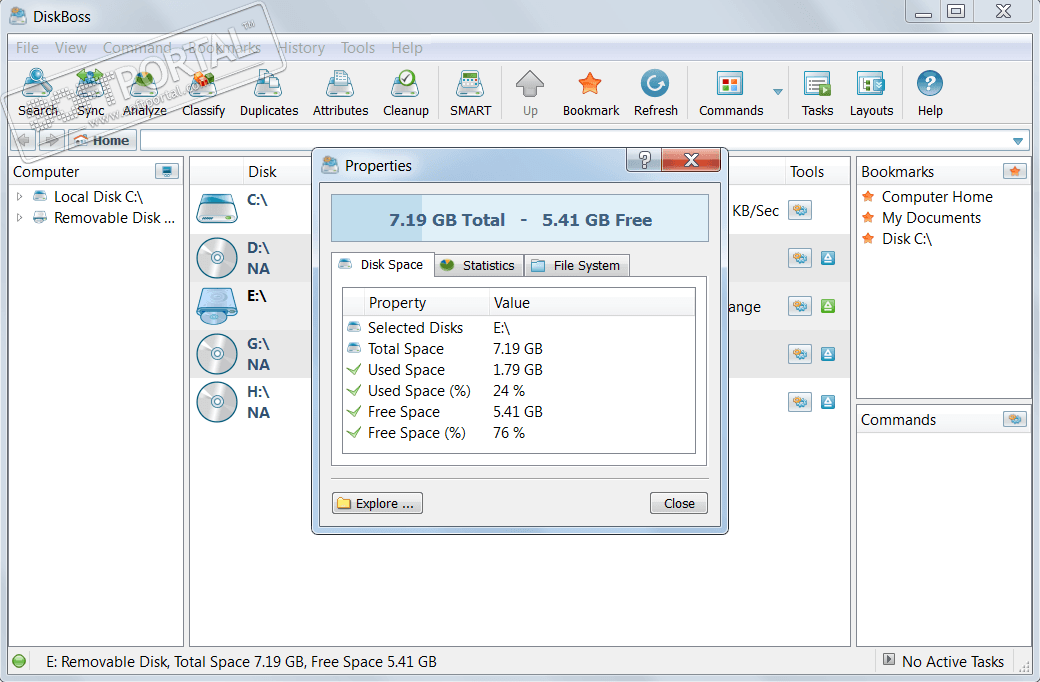The height and width of the screenshot is (682, 1040).
Task: Open the Analyze tool
Action: tap(145, 93)
